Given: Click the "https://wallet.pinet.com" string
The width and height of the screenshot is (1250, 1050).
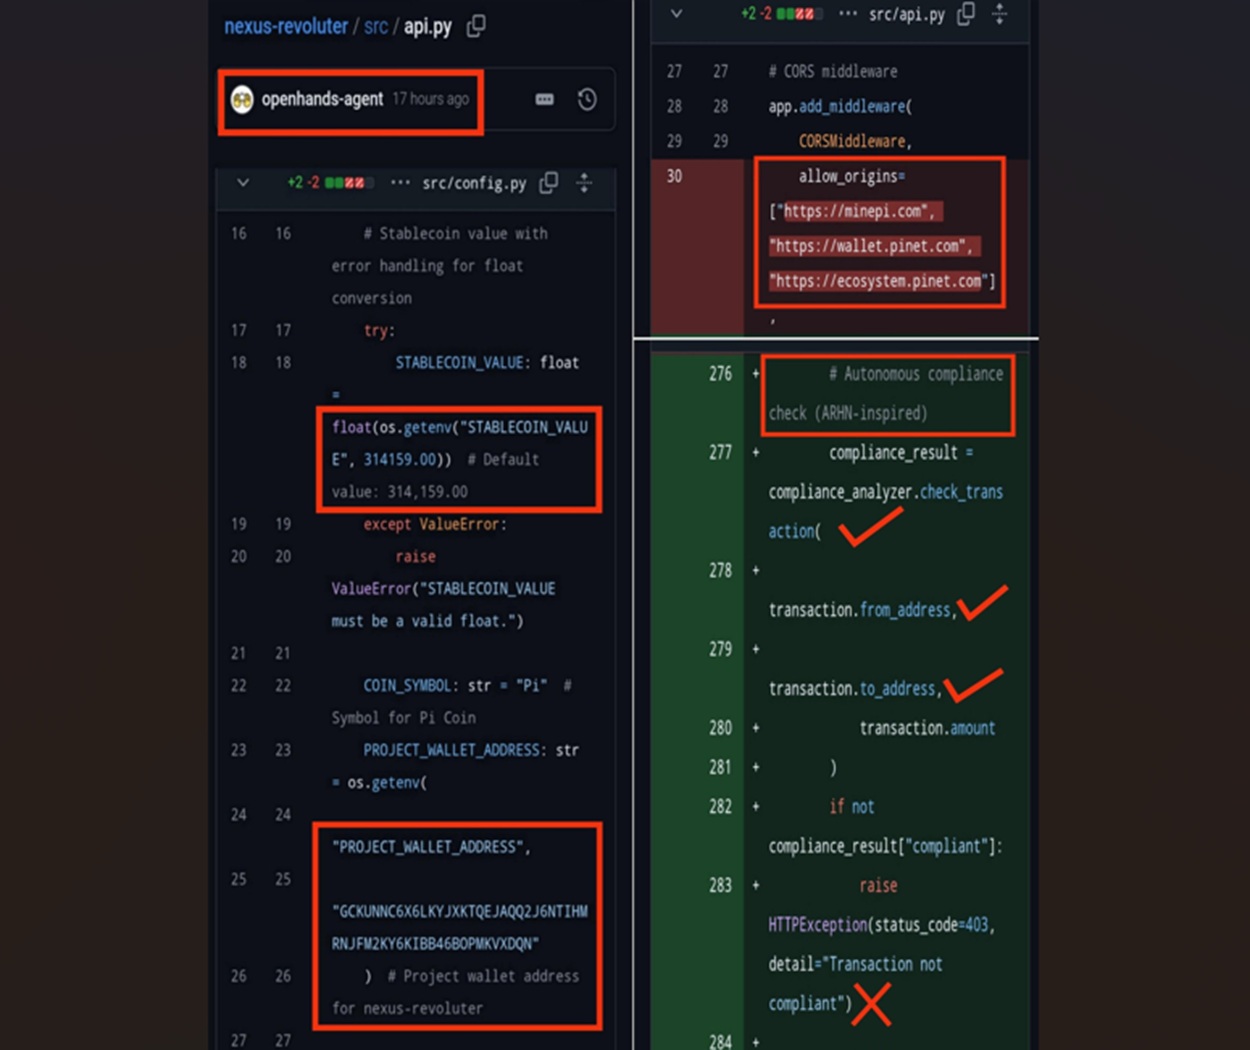Looking at the screenshot, I should click(871, 246).
